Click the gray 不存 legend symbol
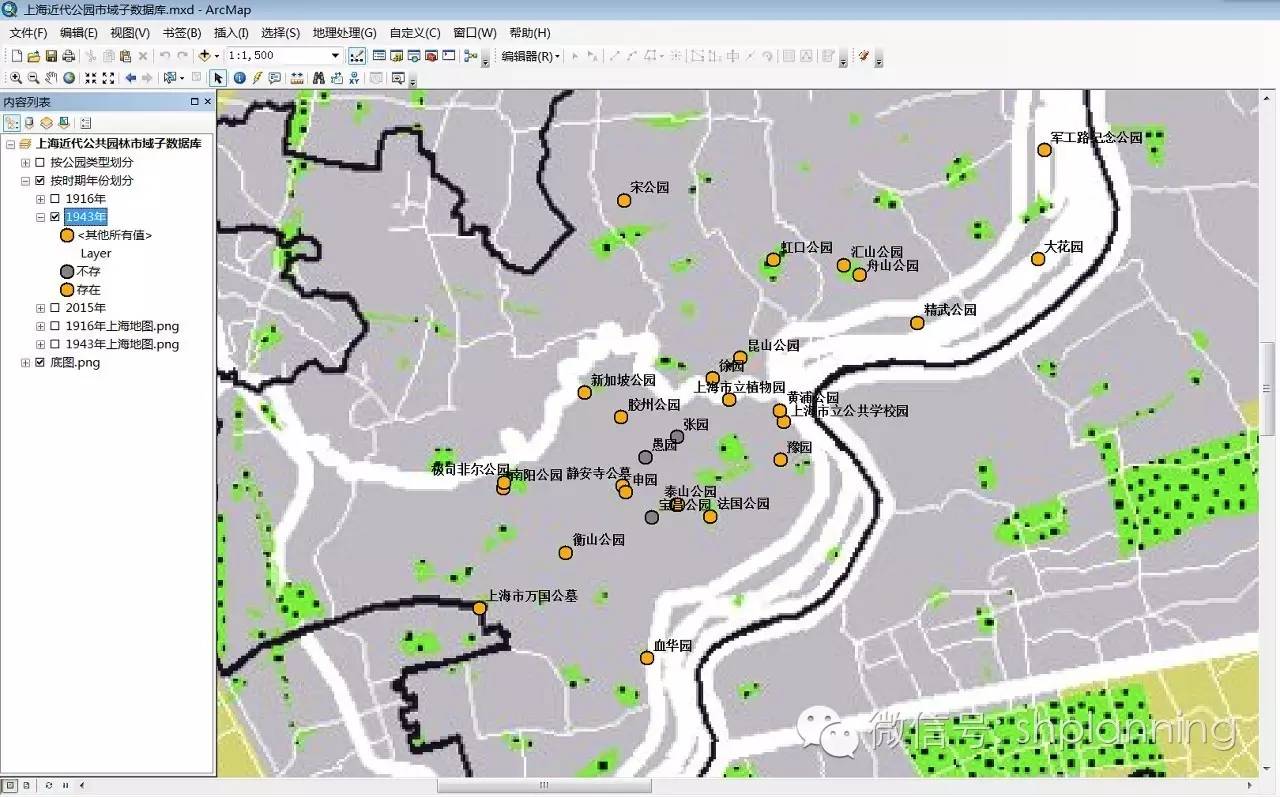1280x797 pixels. pos(67,272)
